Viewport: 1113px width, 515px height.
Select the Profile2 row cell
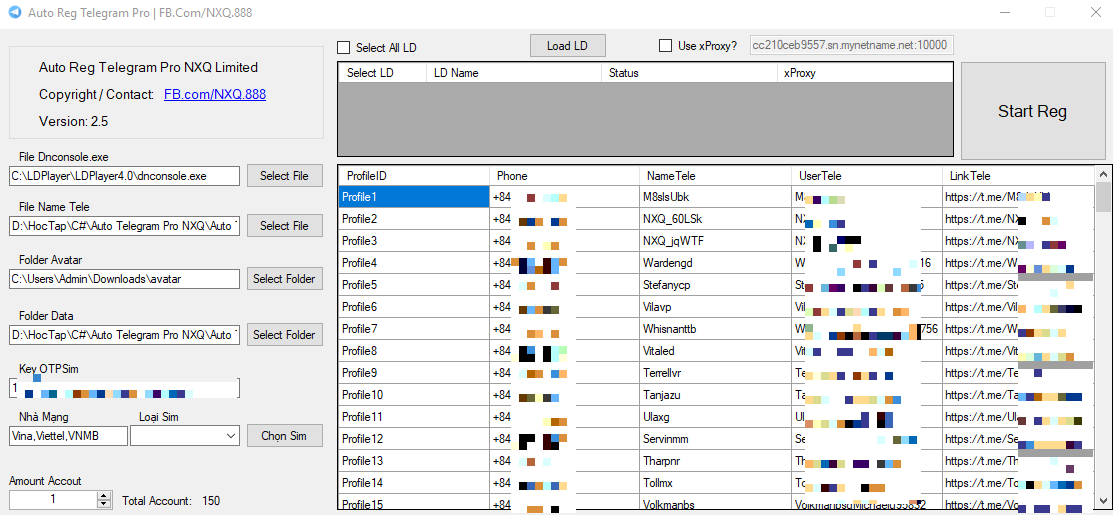click(x=414, y=218)
